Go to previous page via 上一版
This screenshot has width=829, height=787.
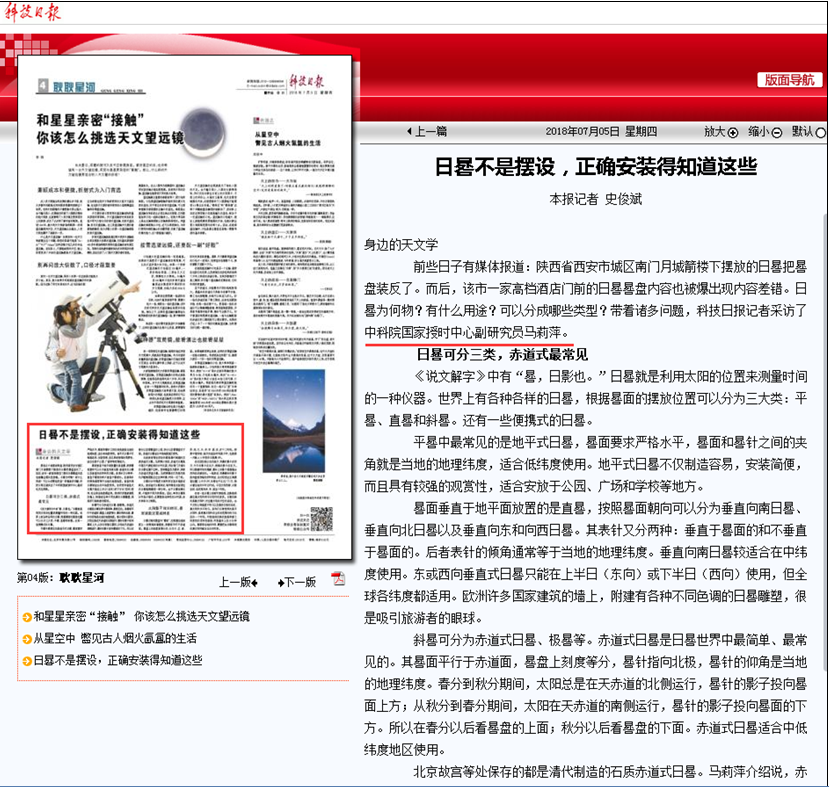click(239, 582)
